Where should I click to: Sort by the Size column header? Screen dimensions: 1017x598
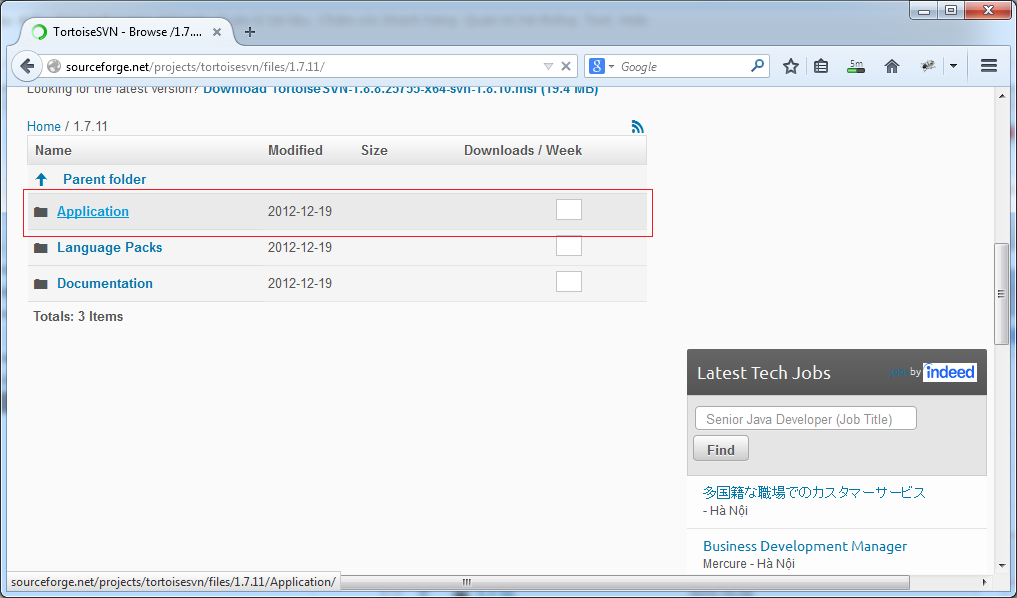[374, 150]
